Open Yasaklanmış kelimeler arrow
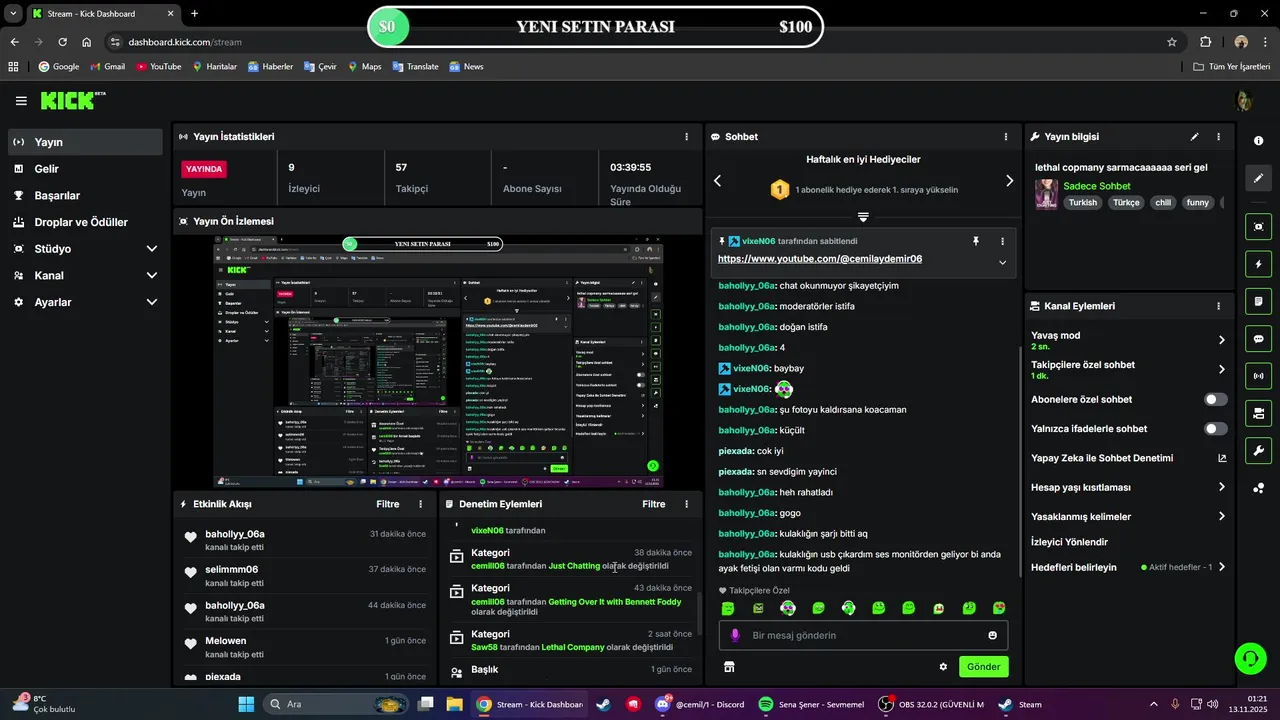Image resolution: width=1280 pixels, height=720 pixels. (1221, 517)
